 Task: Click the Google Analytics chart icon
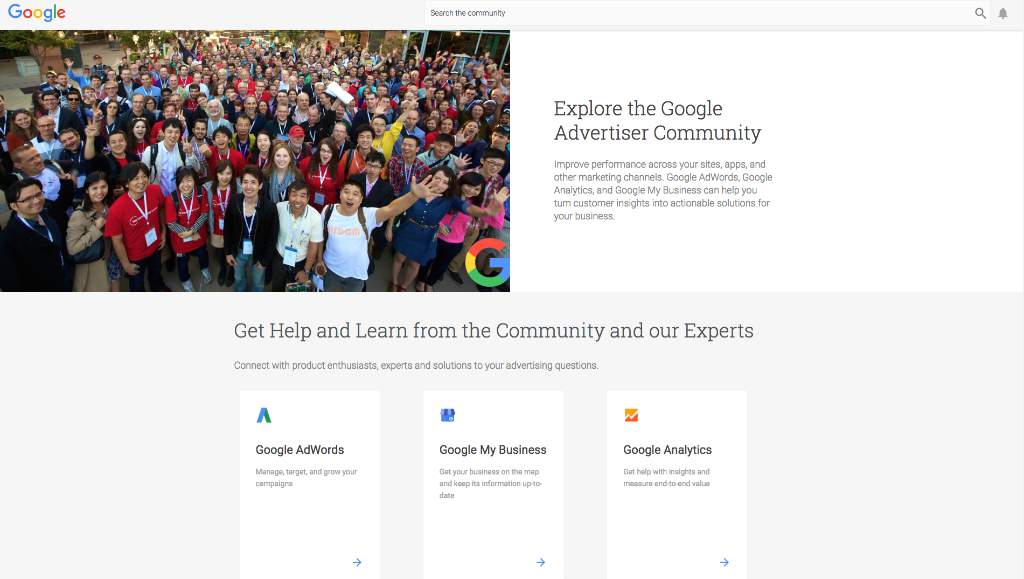point(632,415)
